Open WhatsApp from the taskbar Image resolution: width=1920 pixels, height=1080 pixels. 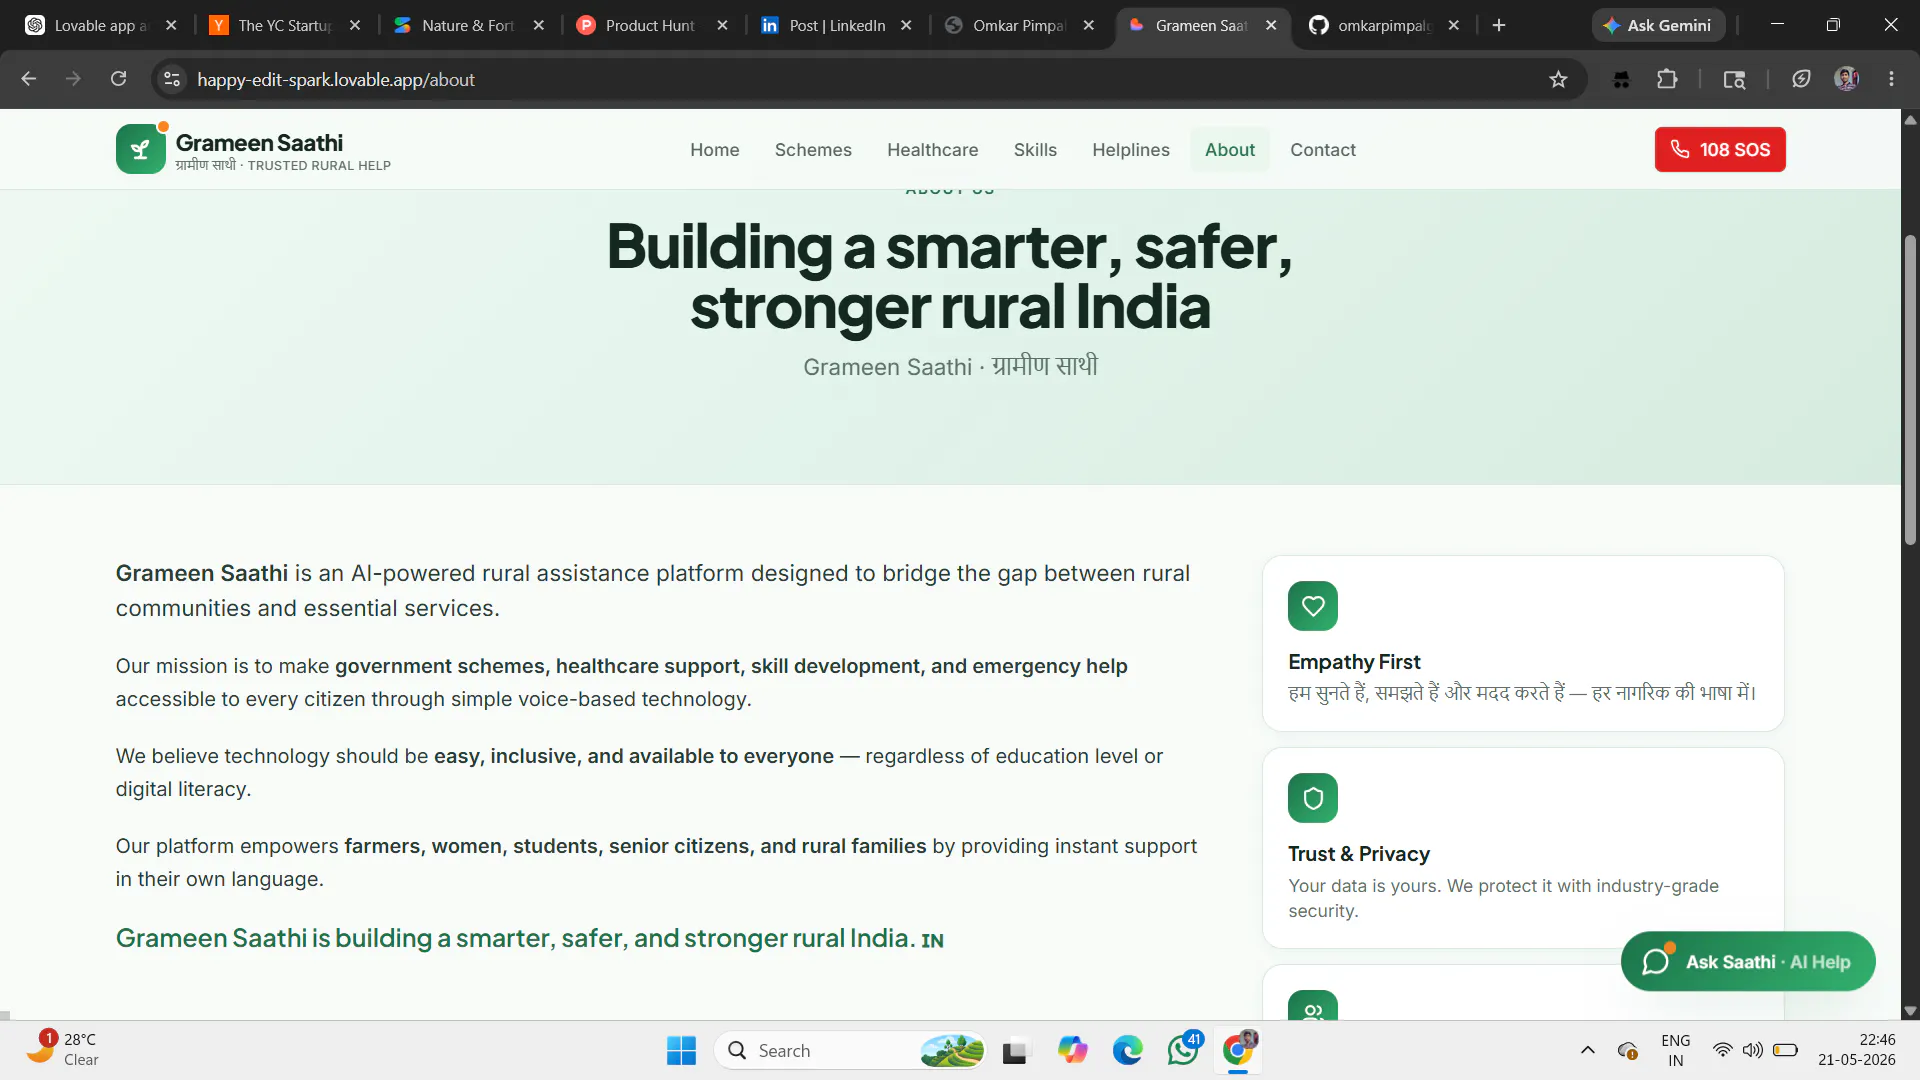[x=1183, y=1051]
